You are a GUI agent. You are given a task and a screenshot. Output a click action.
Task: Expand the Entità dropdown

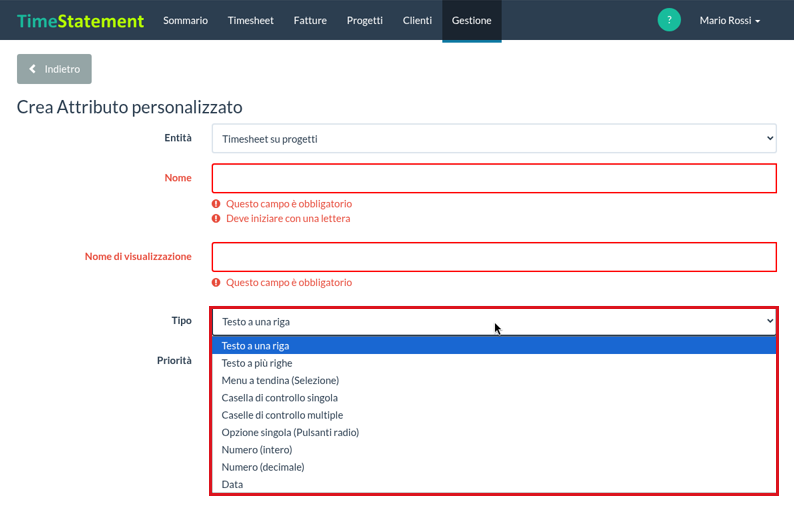(494, 138)
